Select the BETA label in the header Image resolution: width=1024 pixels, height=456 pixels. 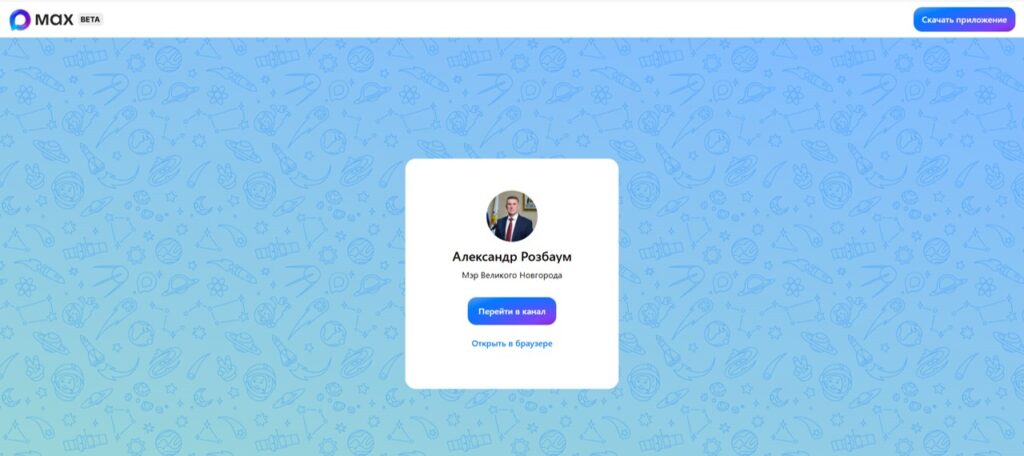coord(90,20)
